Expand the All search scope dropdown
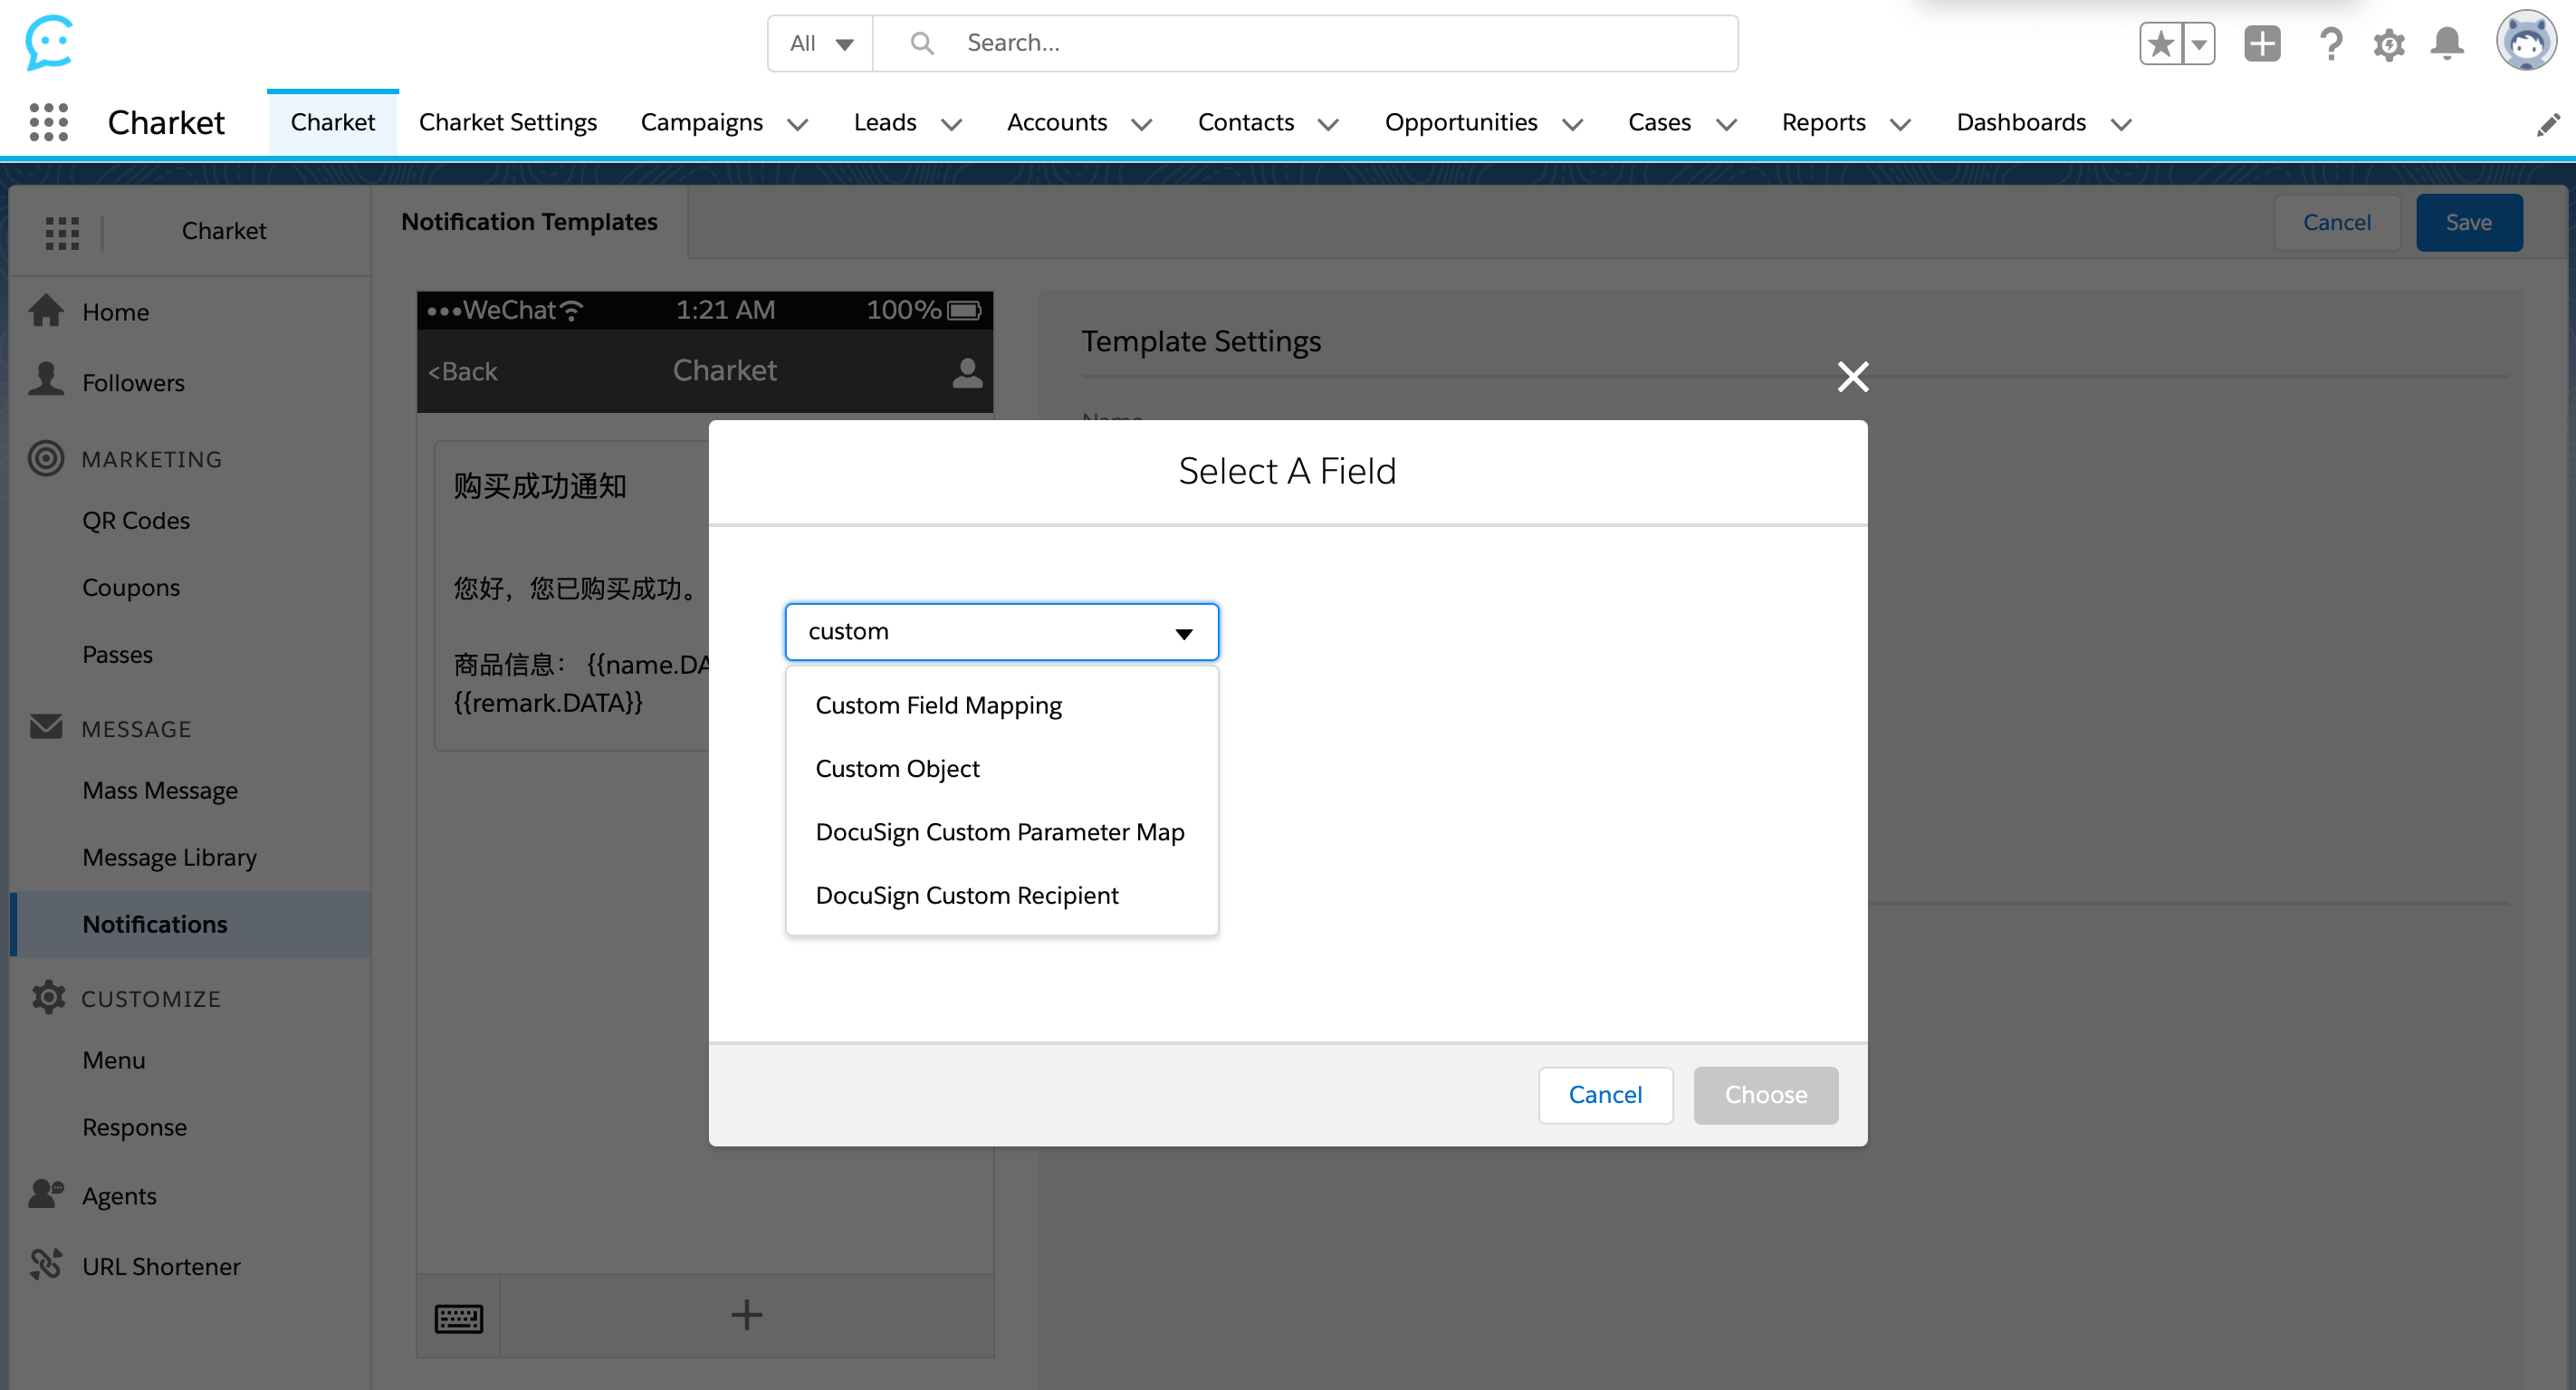This screenshot has width=2576, height=1390. 821,44
